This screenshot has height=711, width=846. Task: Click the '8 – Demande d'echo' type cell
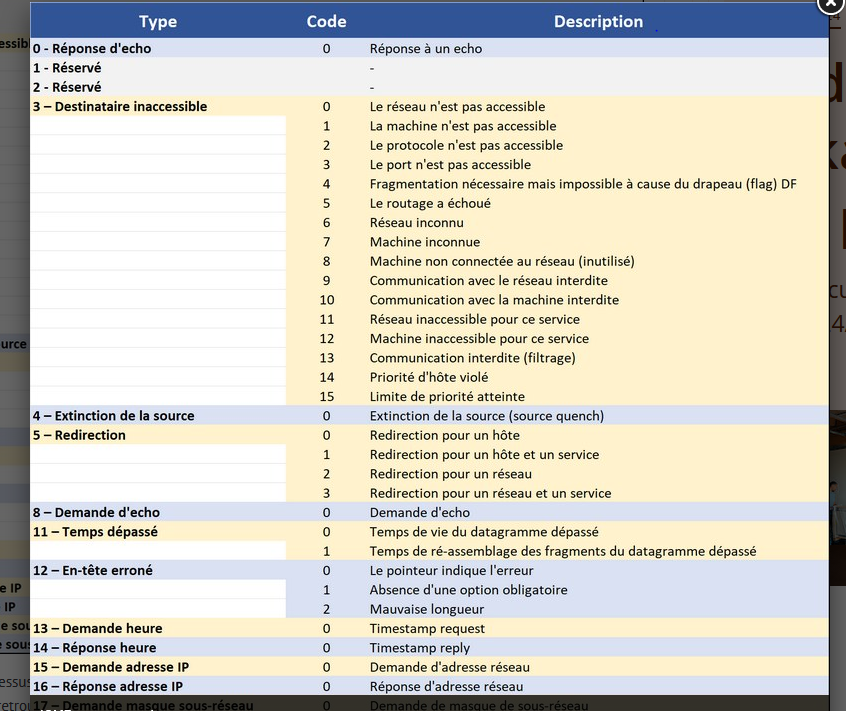pyautogui.click(x=96, y=512)
